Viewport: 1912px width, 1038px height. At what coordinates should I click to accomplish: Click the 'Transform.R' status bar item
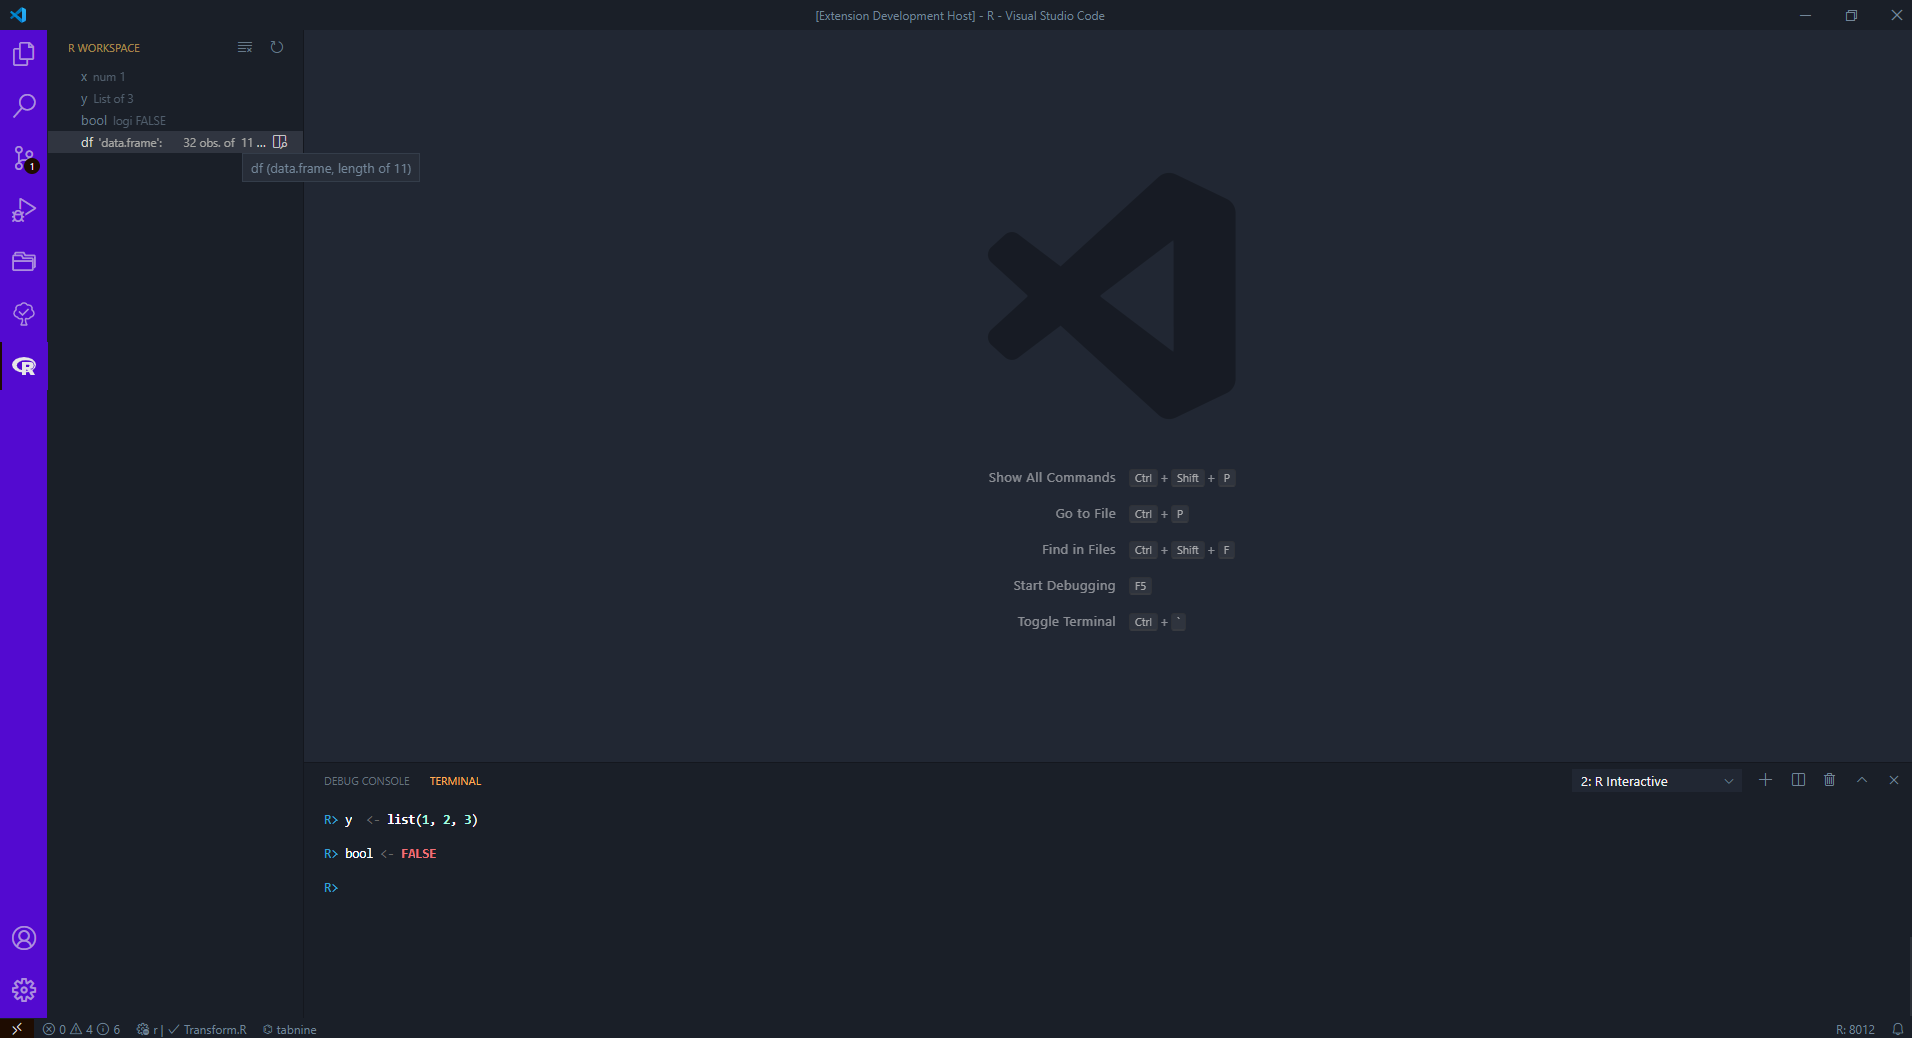(x=208, y=1029)
